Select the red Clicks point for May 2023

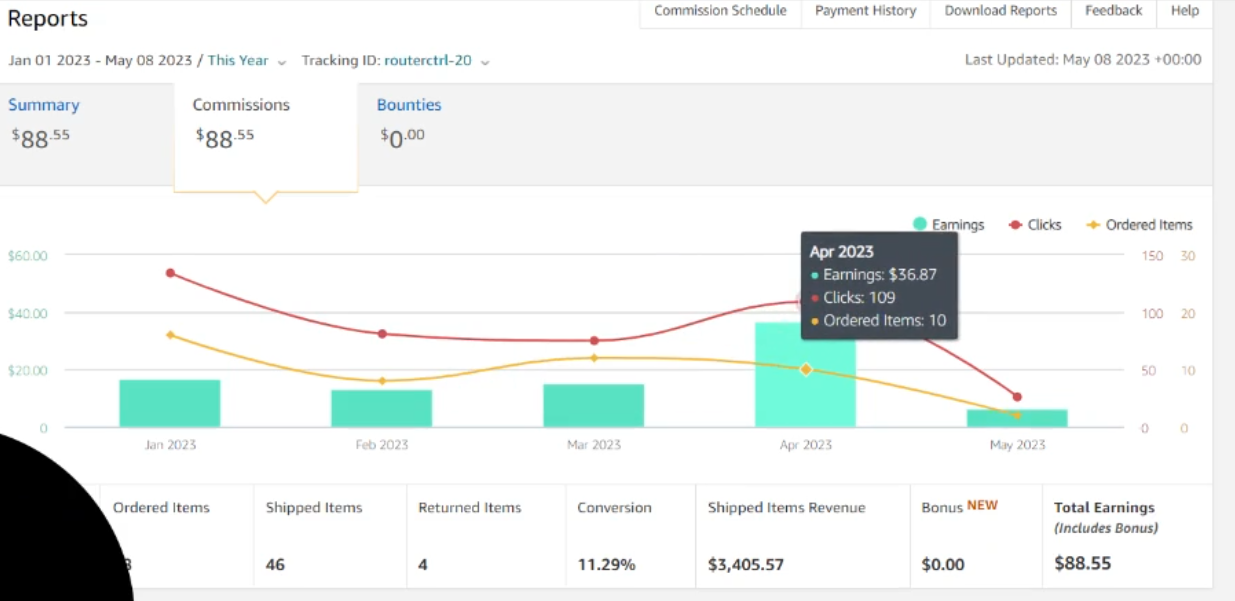(1017, 397)
